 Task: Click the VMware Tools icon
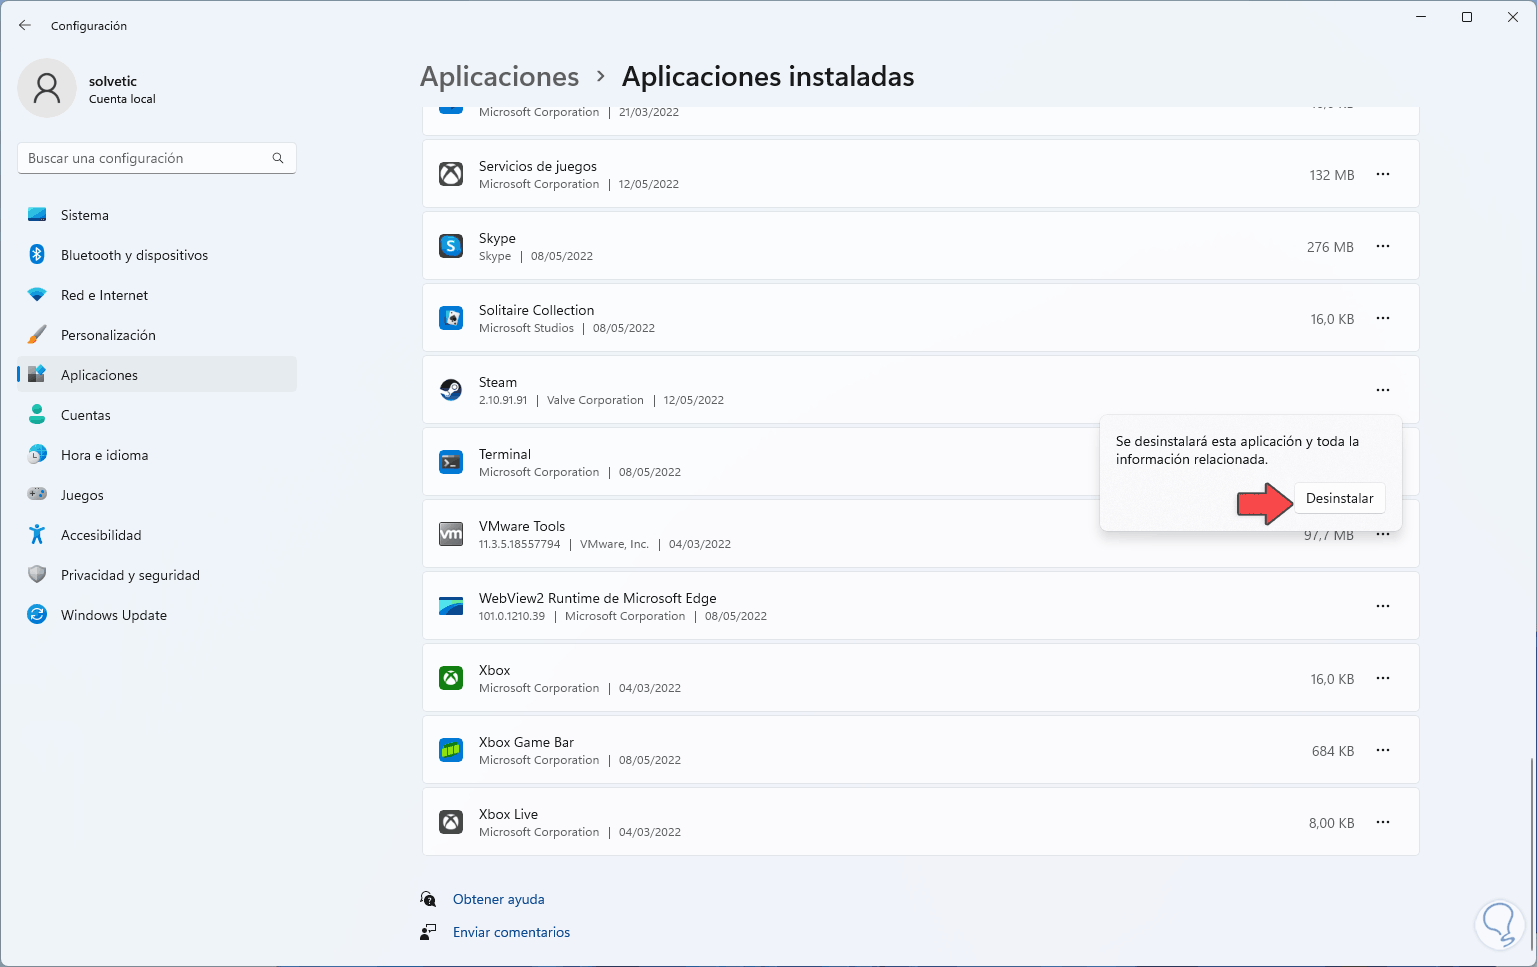click(x=451, y=534)
